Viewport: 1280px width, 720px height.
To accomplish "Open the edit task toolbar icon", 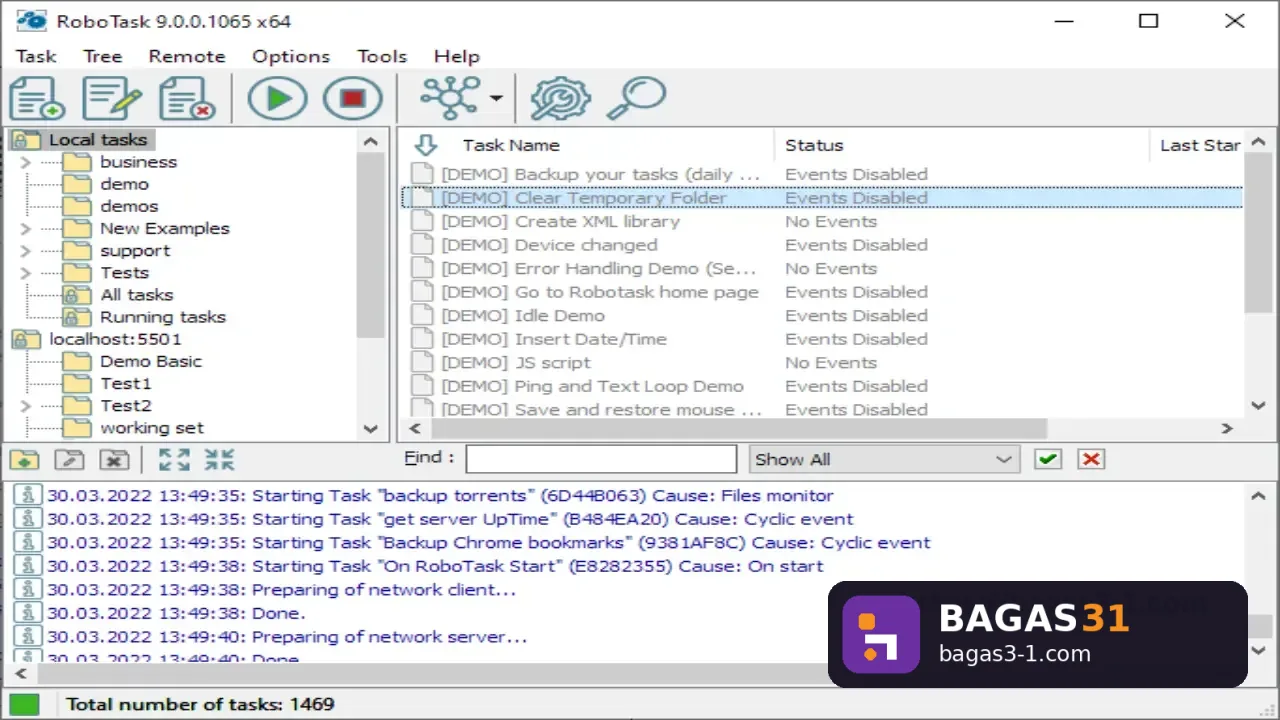I will coord(112,98).
